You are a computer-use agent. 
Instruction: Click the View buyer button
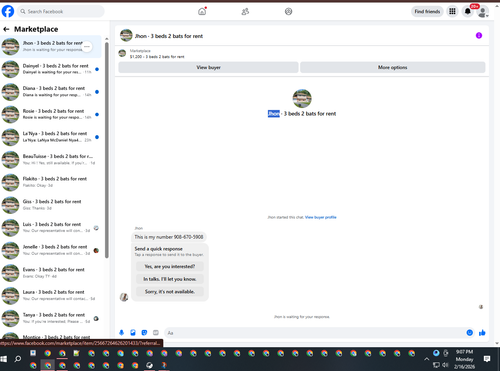click(208, 67)
